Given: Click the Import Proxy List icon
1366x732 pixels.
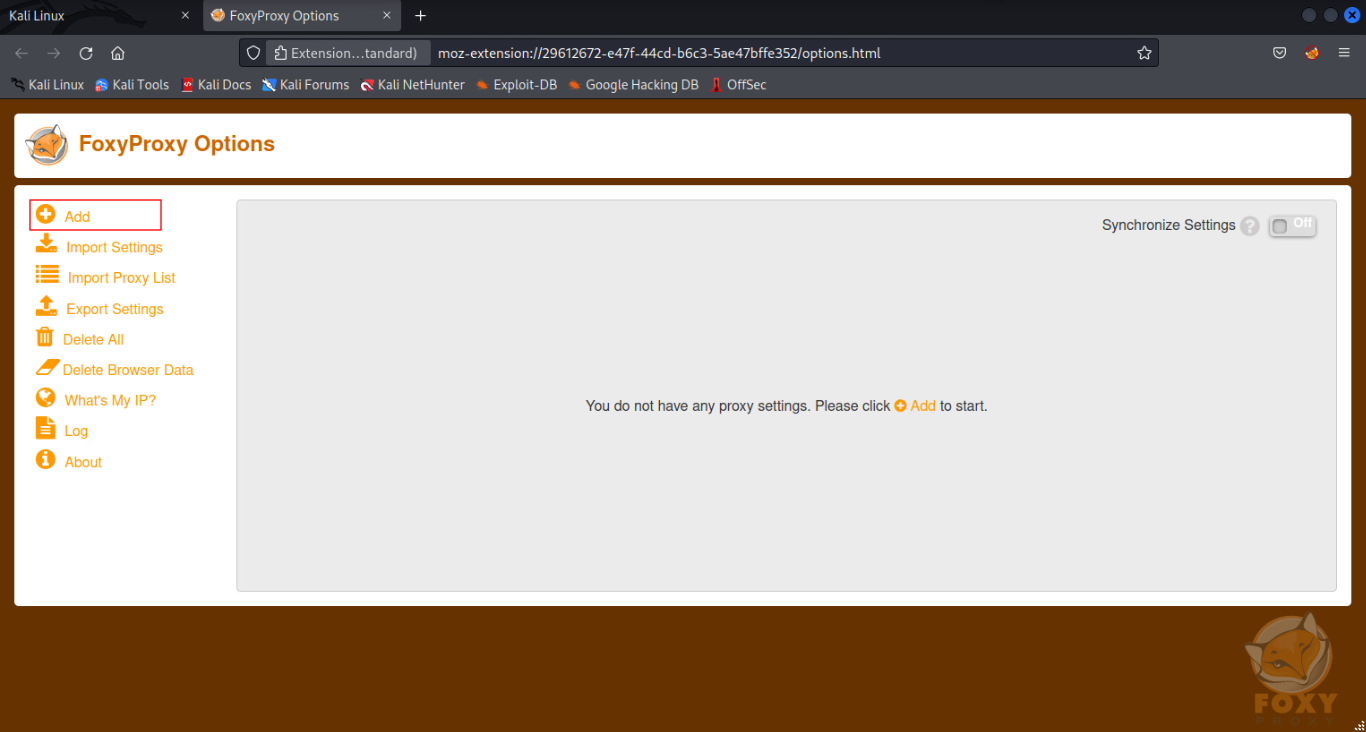Looking at the screenshot, I should [x=47, y=275].
